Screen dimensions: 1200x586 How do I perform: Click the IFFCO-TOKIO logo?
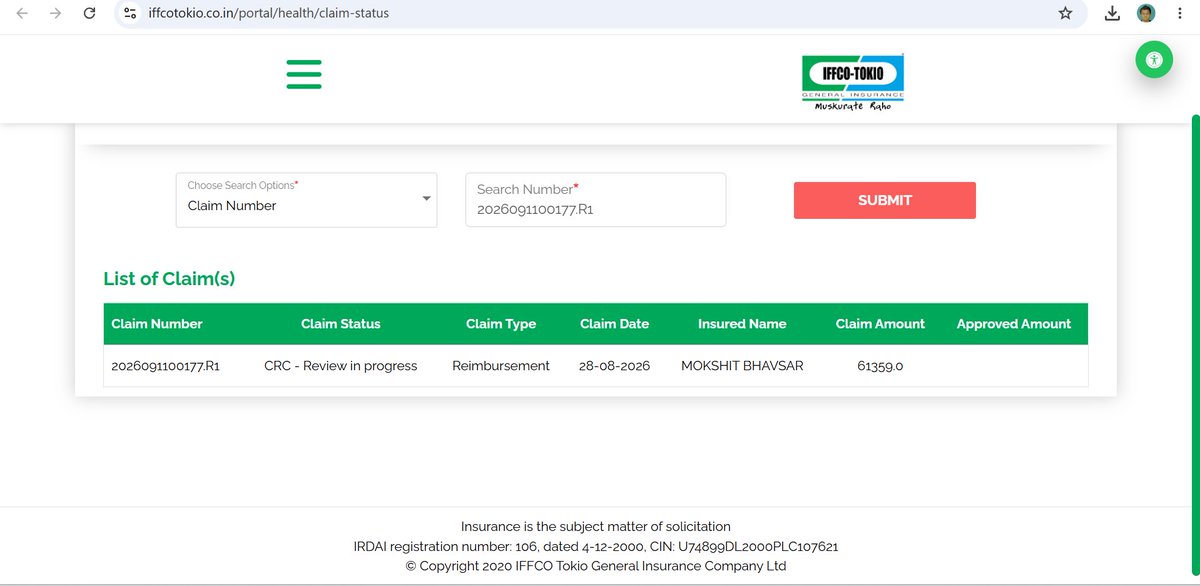click(853, 81)
